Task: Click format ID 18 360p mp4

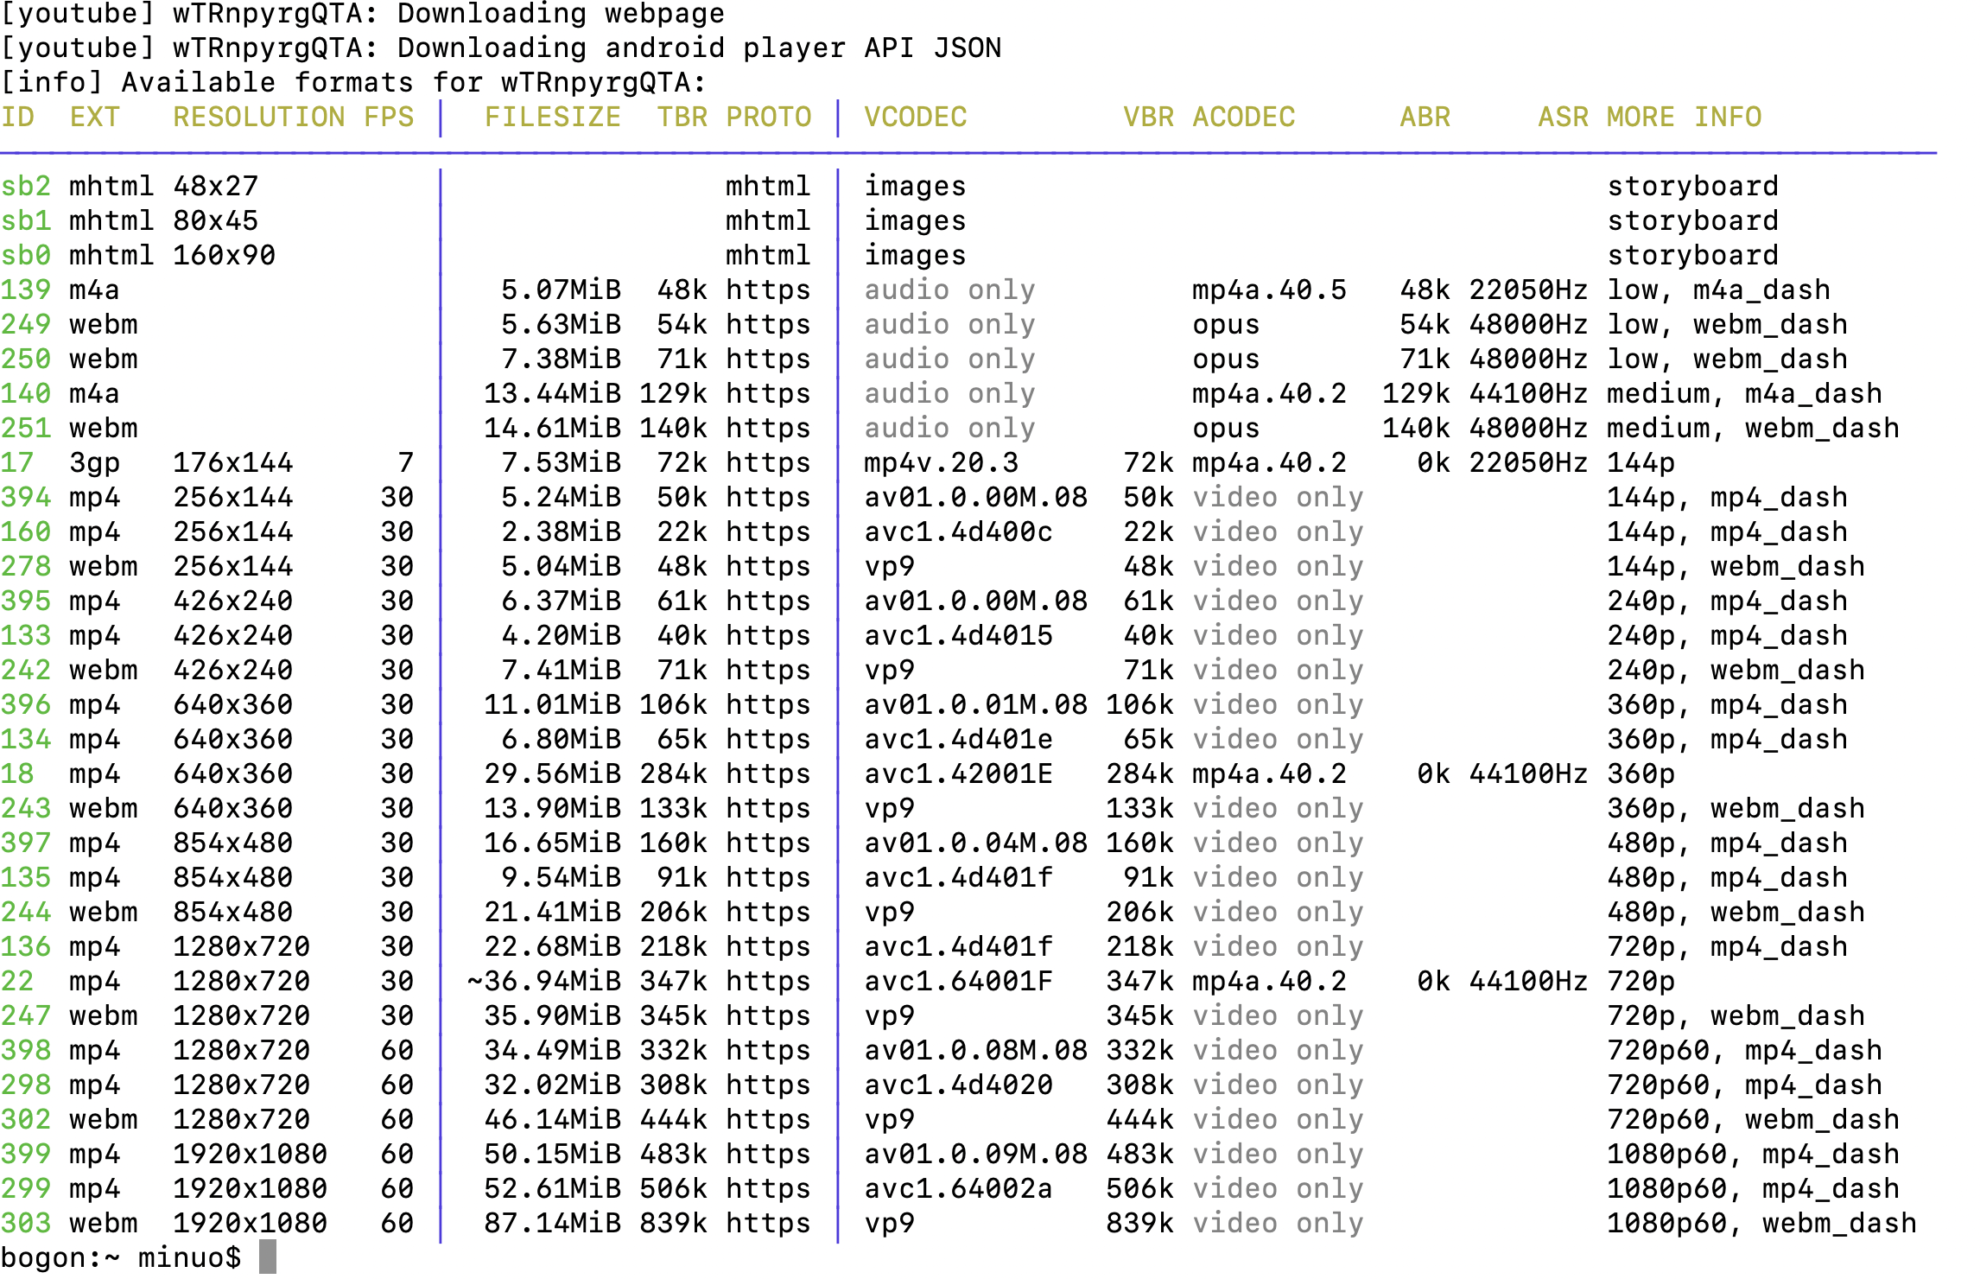Action: coord(17,773)
